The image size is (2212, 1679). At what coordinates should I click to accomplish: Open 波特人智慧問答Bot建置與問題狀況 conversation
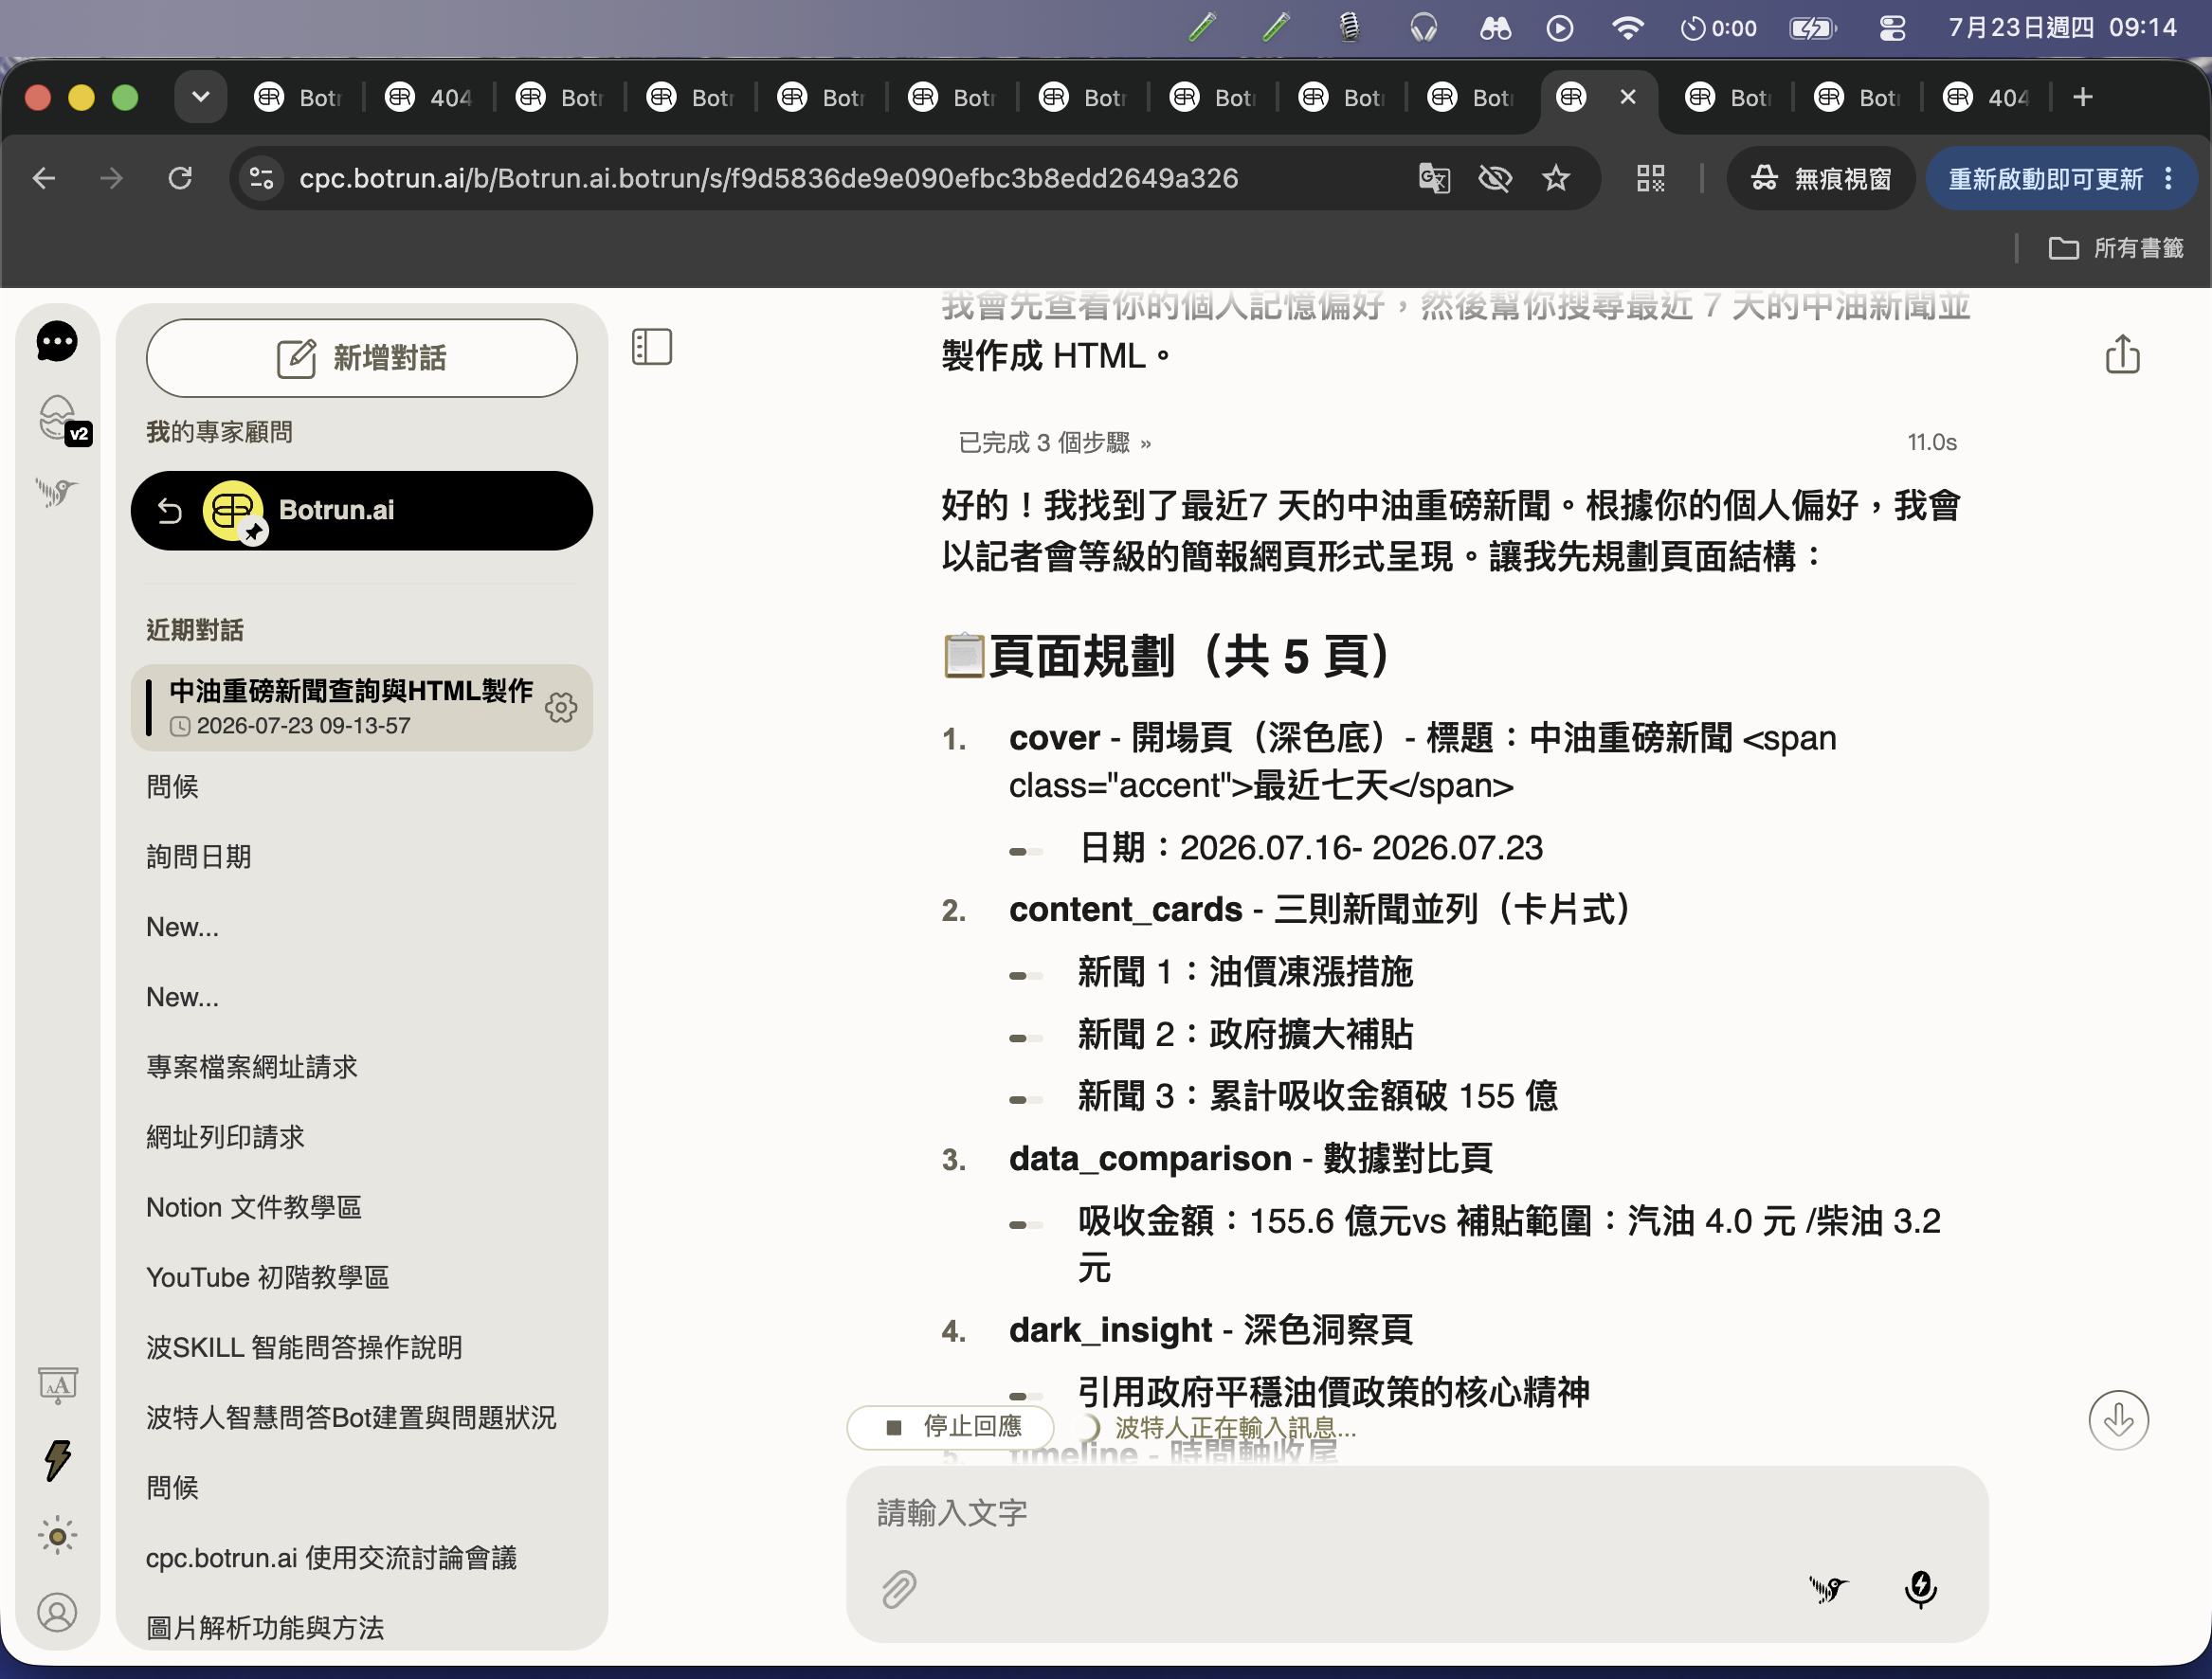click(351, 1417)
